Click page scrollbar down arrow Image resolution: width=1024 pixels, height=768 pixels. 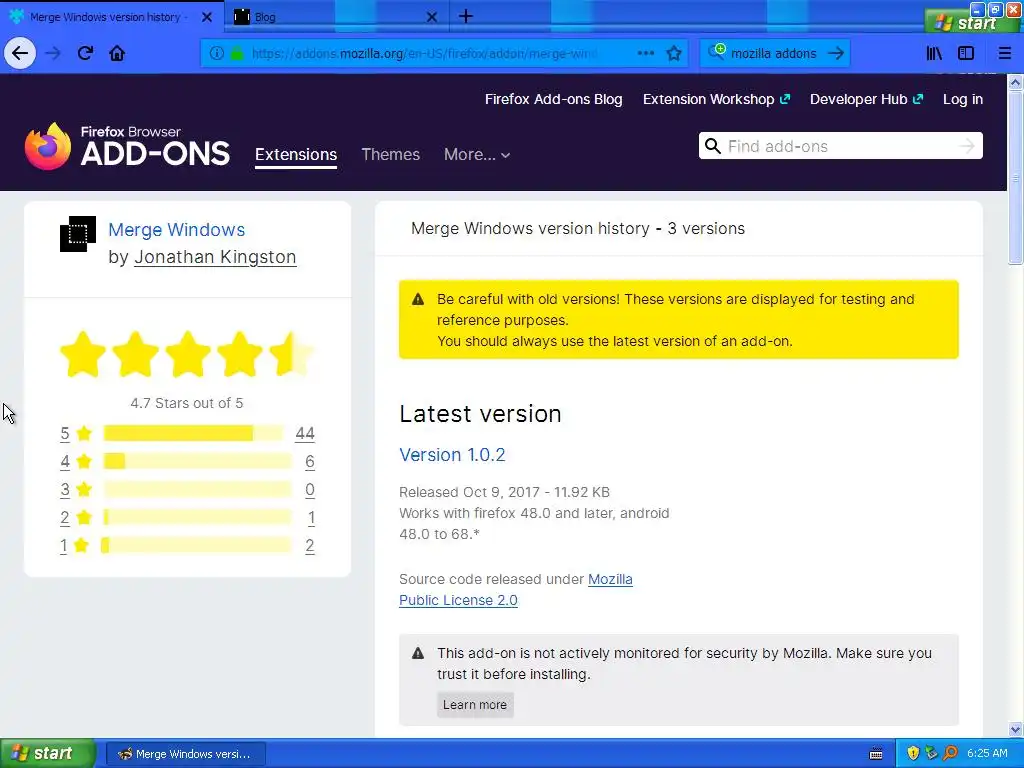click(1015, 729)
